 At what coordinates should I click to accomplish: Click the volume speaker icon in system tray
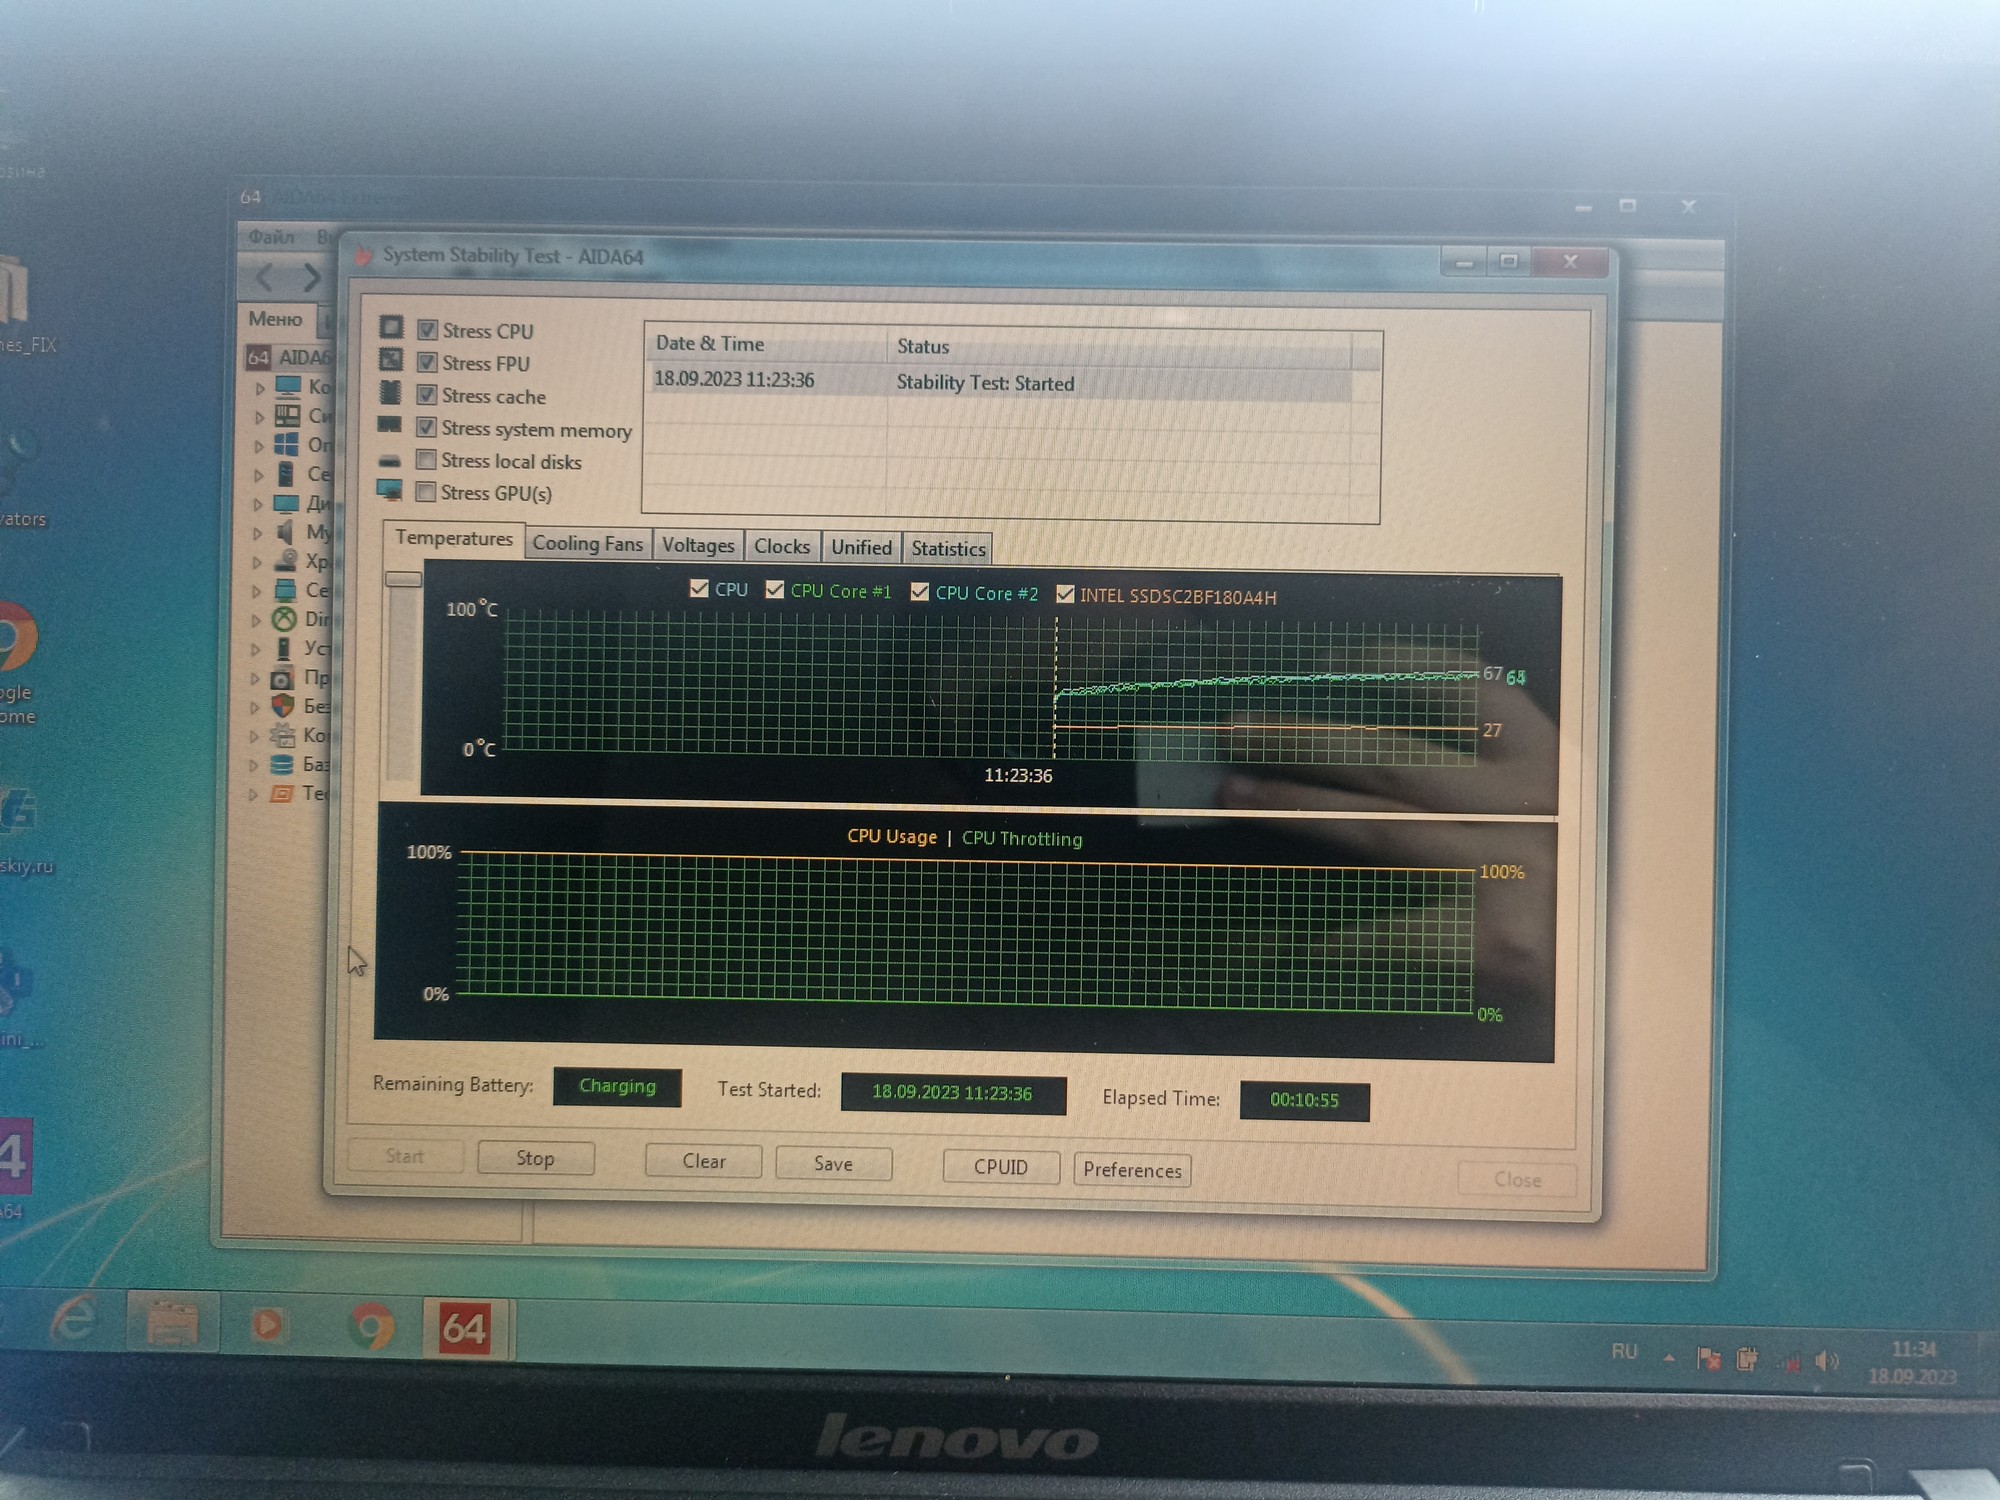click(x=1827, y=1361)
